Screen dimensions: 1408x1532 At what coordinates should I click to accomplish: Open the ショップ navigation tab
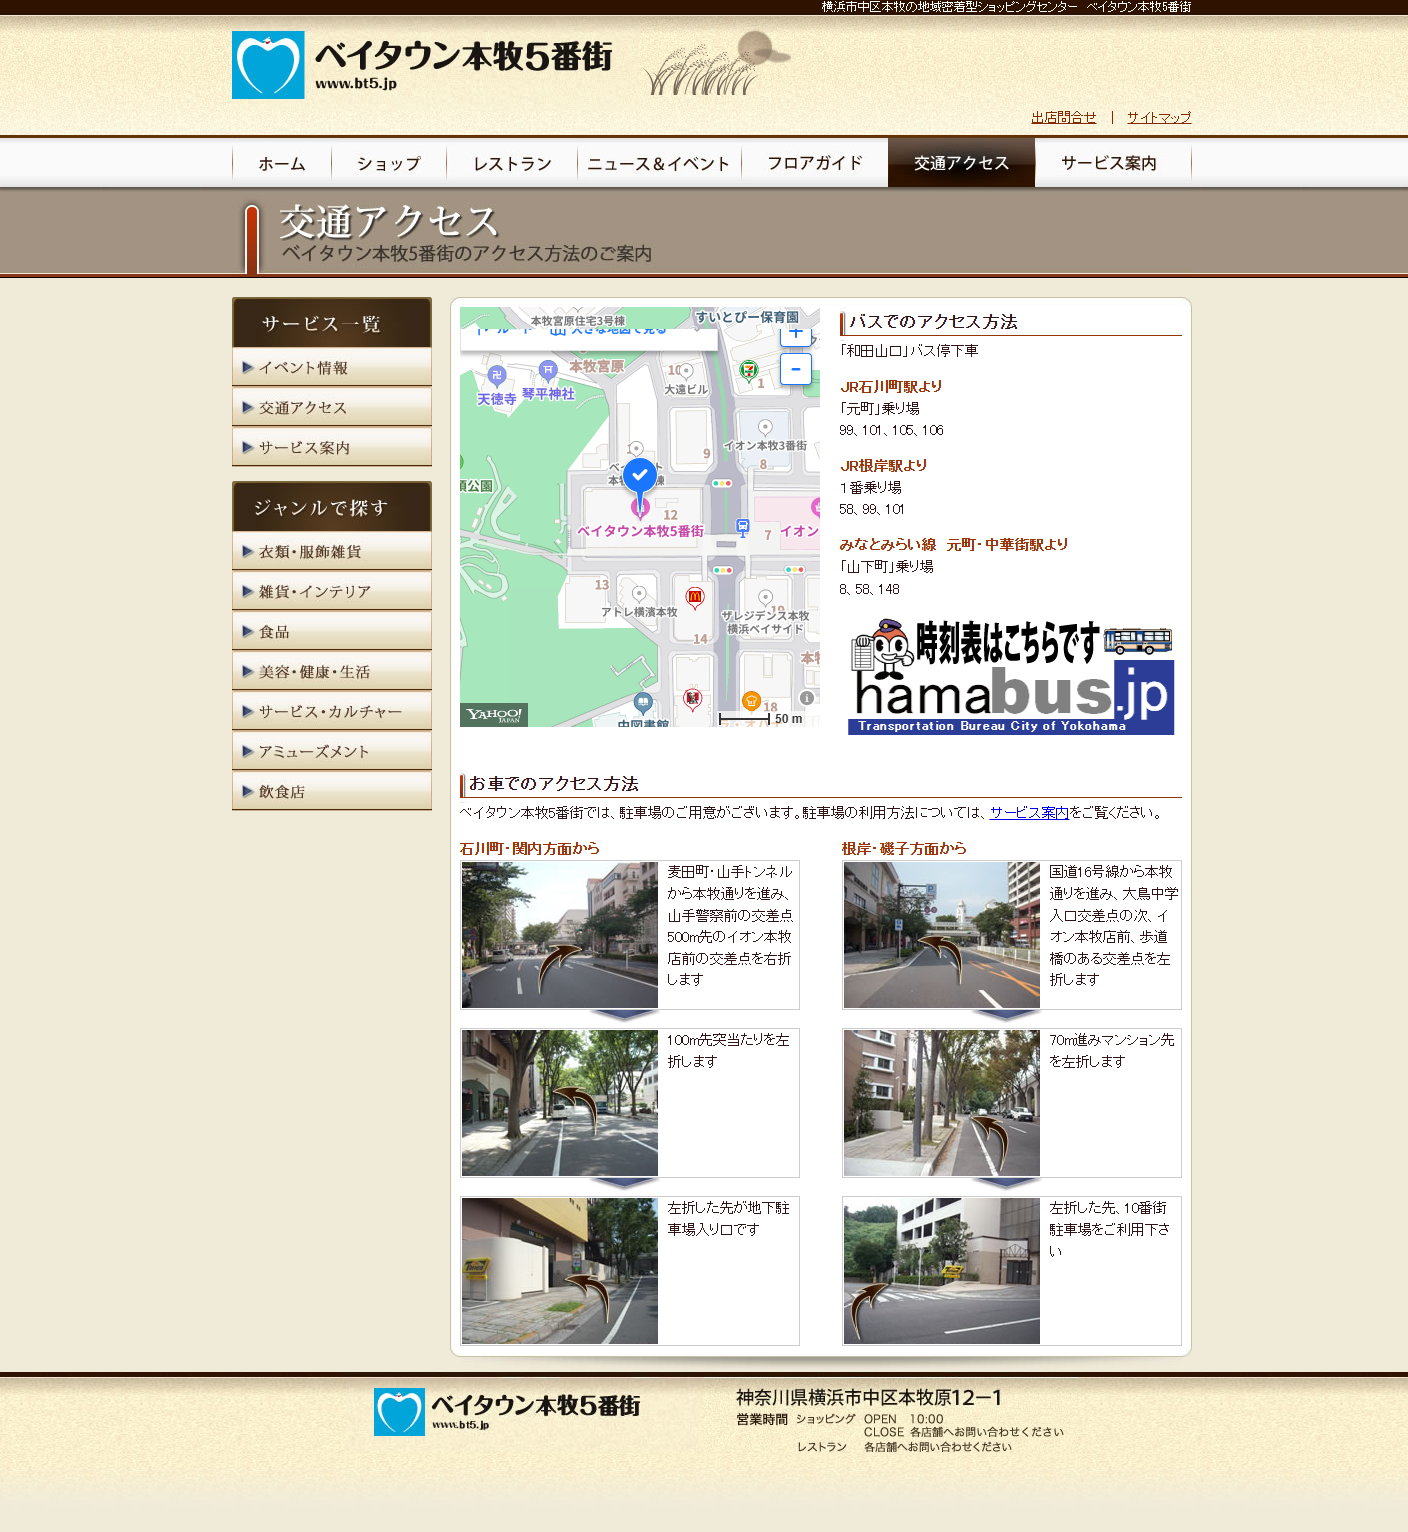tap(389, 163)
